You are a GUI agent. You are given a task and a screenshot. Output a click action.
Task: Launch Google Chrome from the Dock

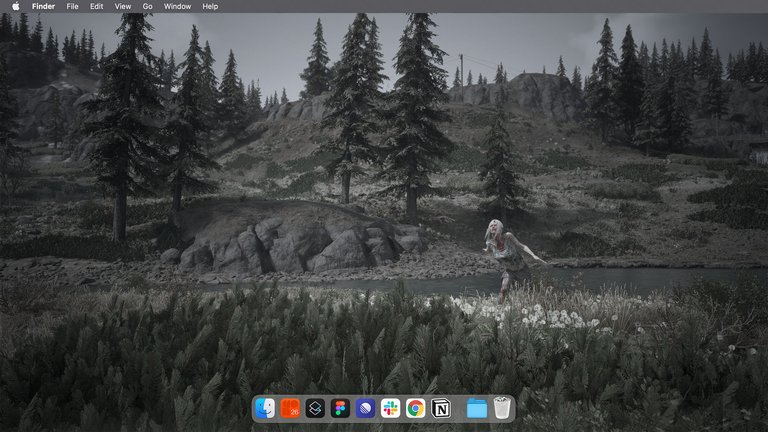pyautogui.click(x=415, y=408)
